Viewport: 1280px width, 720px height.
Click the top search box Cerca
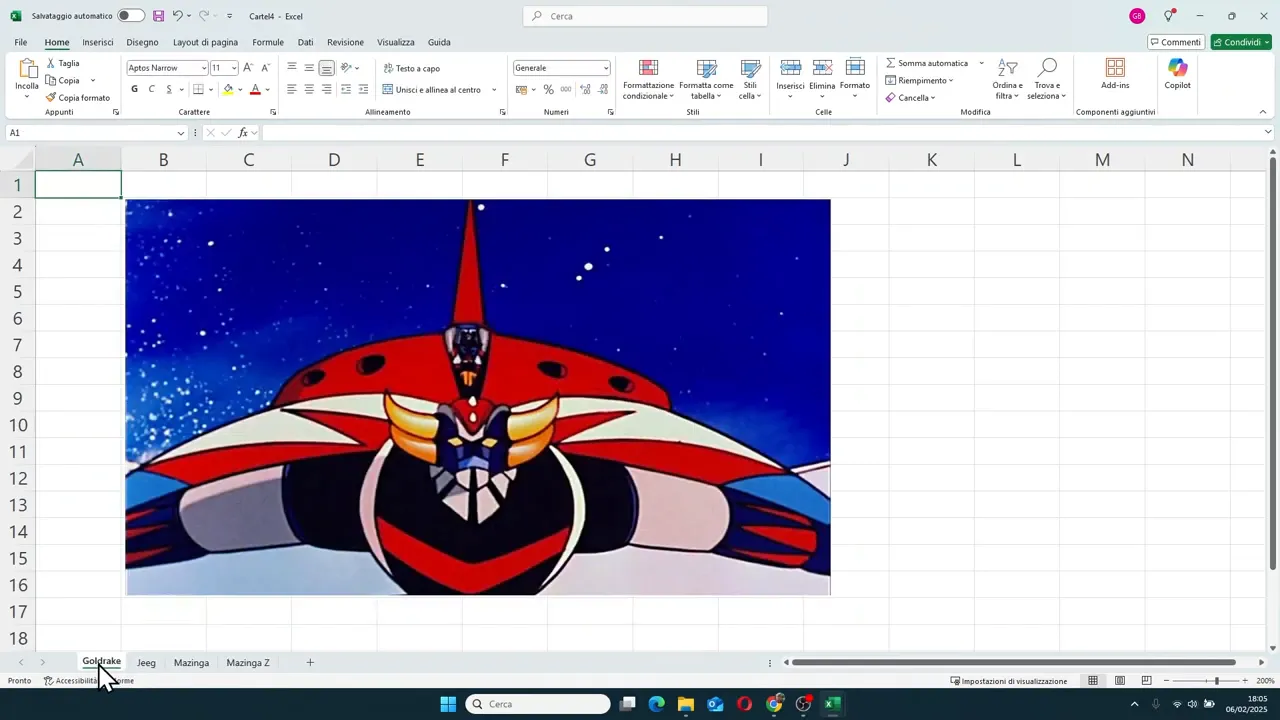[645, 16]
